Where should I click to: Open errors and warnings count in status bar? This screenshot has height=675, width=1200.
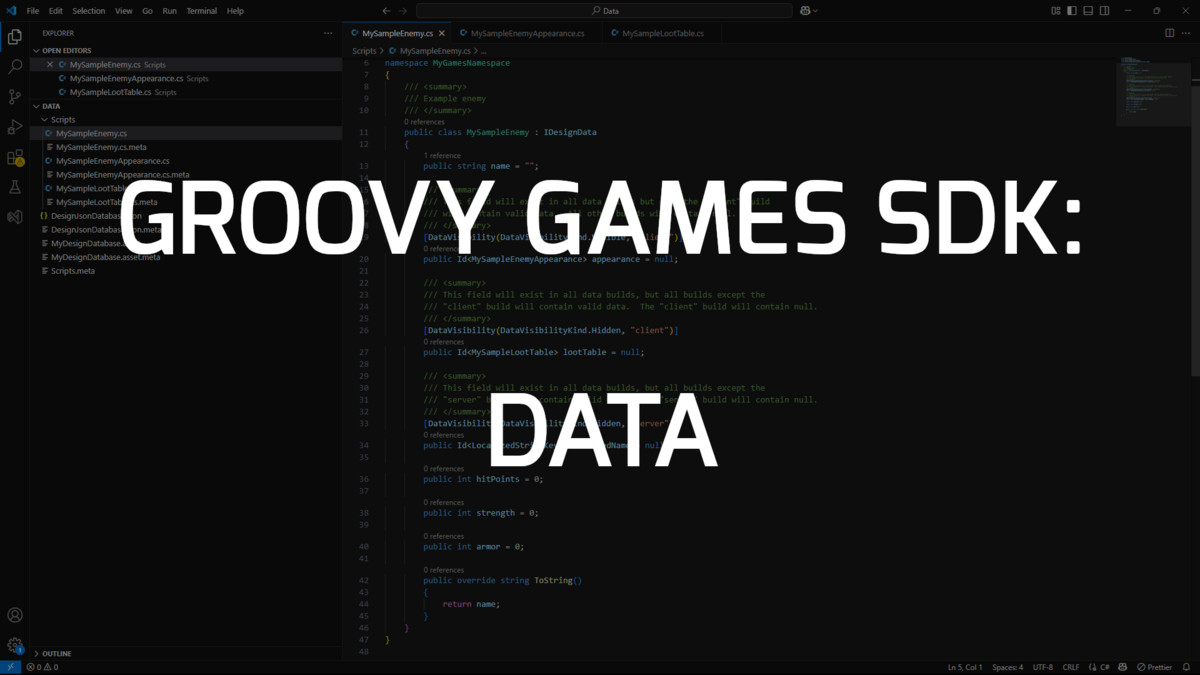pyautogui.click(x=42, y=667)
